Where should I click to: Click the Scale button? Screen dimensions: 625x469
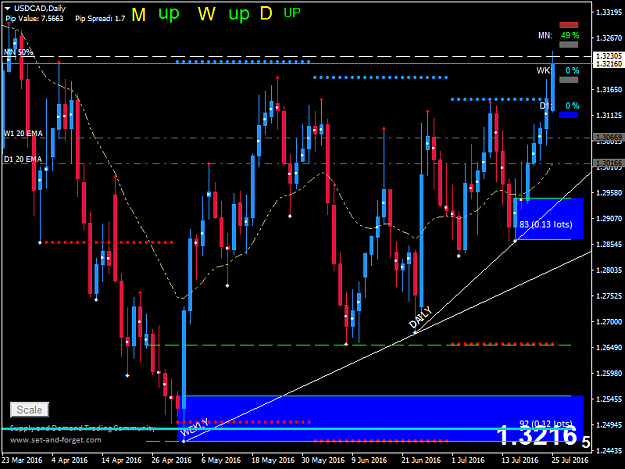click(x=29, y=410)
